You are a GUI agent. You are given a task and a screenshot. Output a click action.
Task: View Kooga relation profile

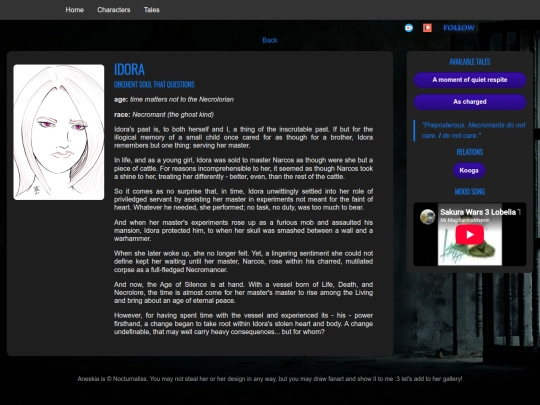(469, 170)
